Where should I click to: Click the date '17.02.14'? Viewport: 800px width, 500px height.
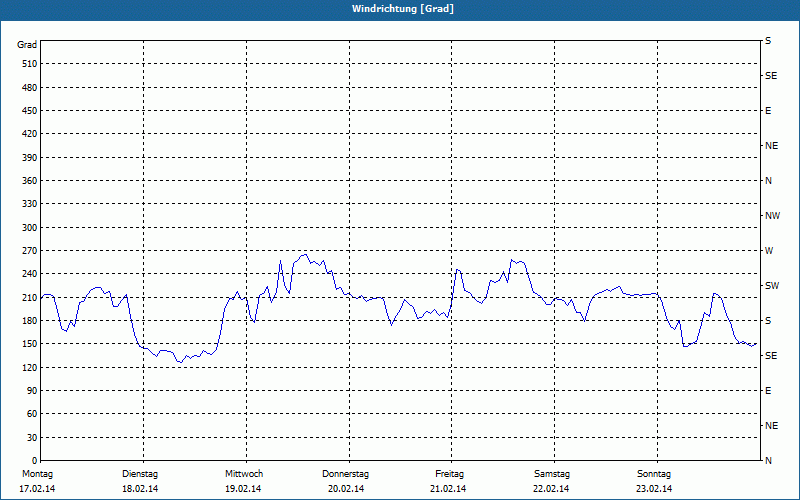pos(37,489)
